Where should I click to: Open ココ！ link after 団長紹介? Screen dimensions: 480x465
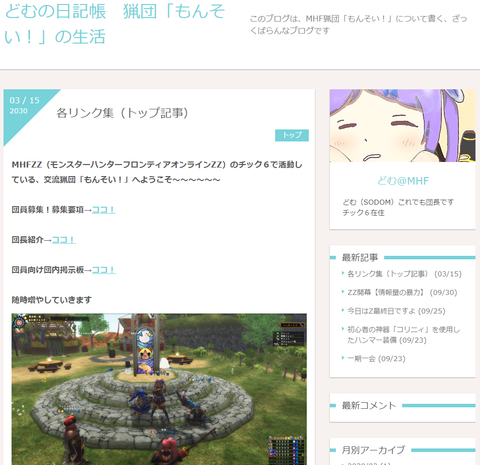point(64,240)
